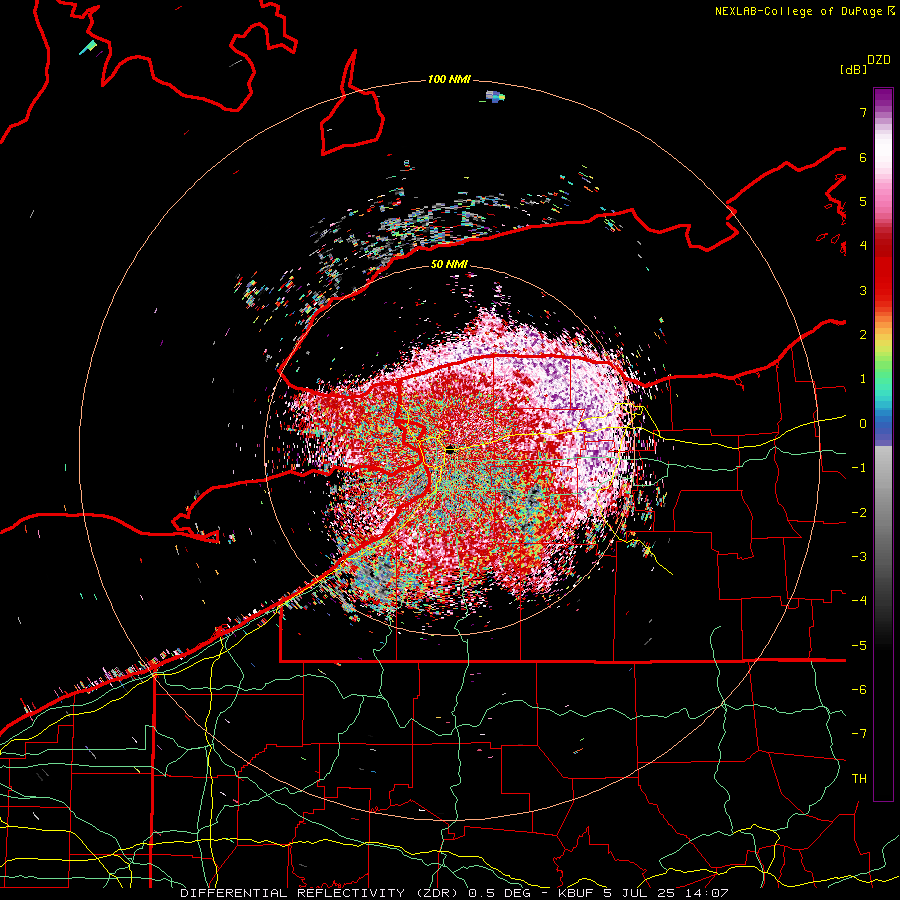
Task: Select the -5 value on the color scale
Action: pyautogui.click(x=859, y=646)
